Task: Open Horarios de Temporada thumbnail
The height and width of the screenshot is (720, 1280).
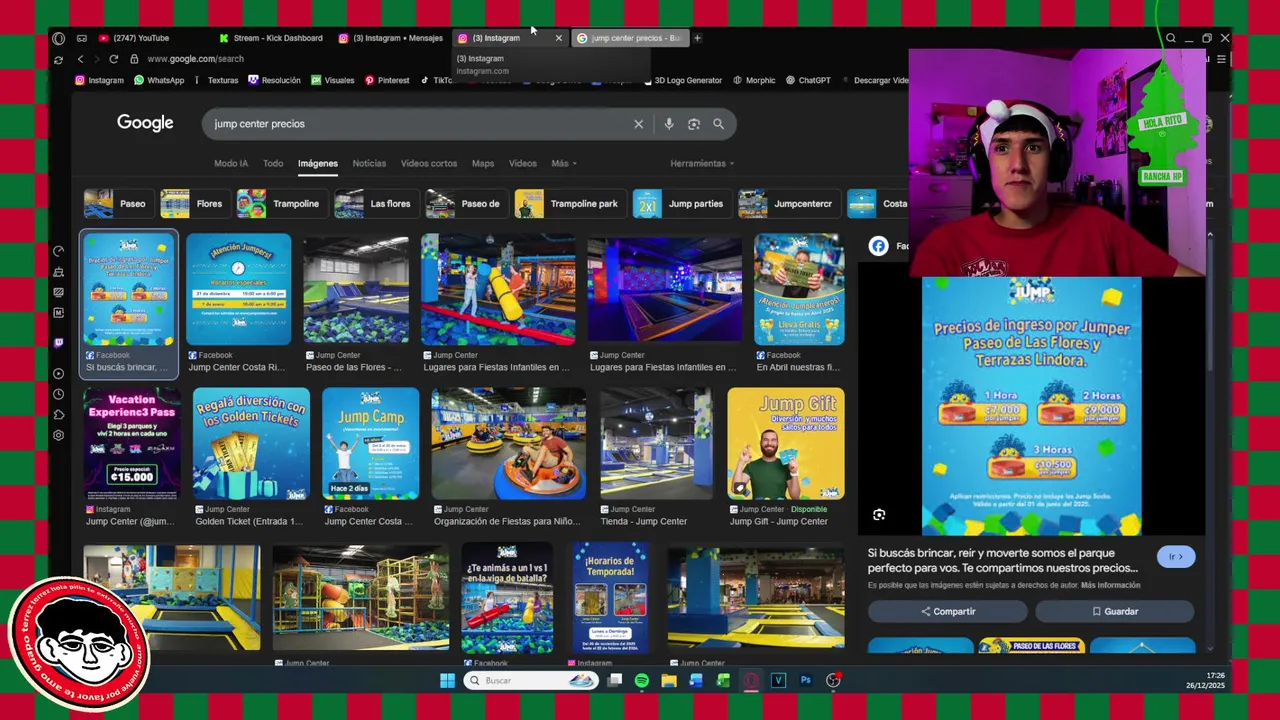Action: coord(610,599)
